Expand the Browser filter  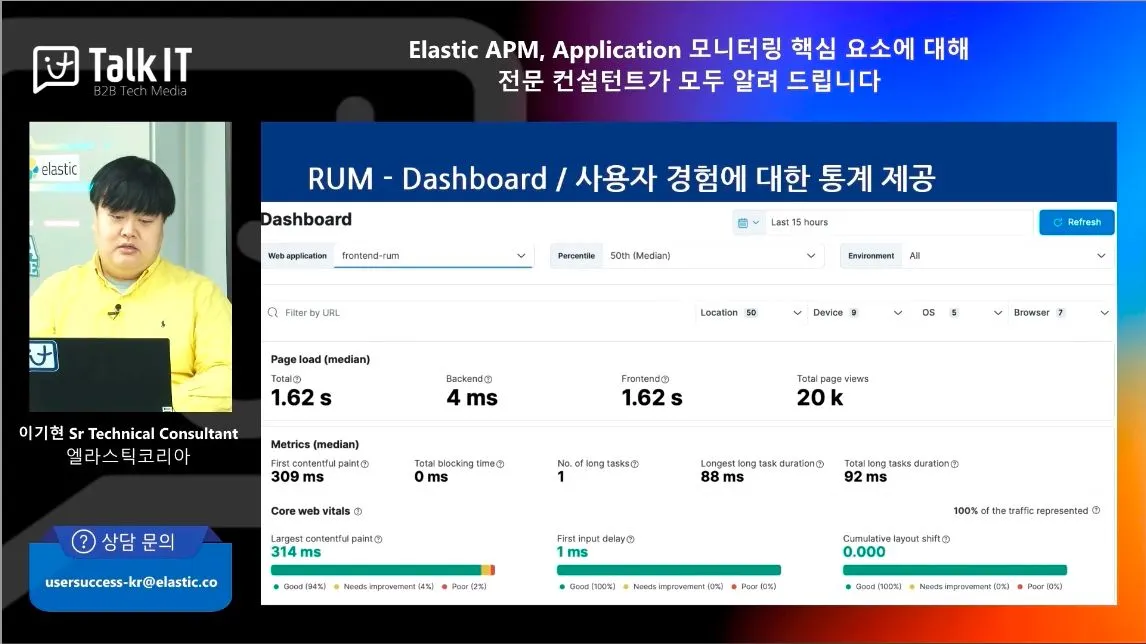pos(1061,313)
